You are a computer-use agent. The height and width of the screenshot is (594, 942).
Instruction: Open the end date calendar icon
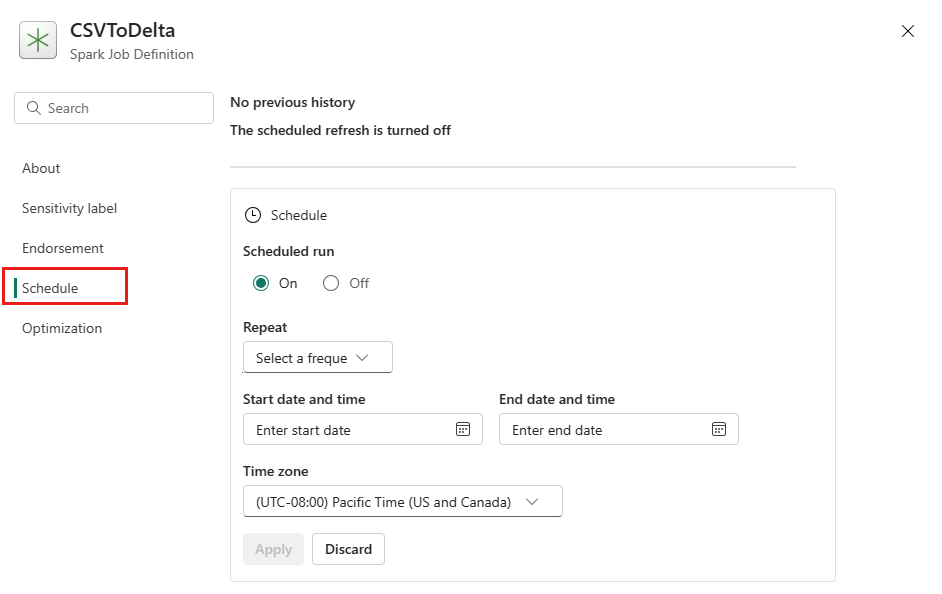[x=719, y=429]
